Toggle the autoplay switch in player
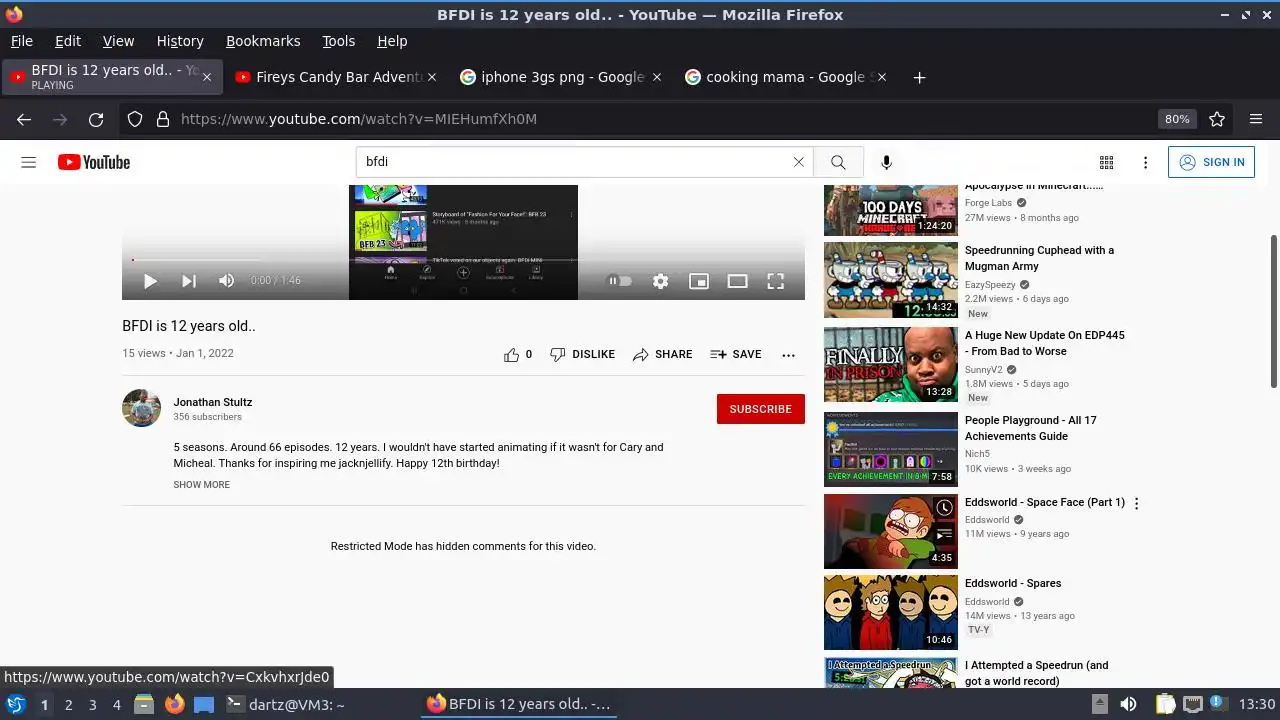 620,281
